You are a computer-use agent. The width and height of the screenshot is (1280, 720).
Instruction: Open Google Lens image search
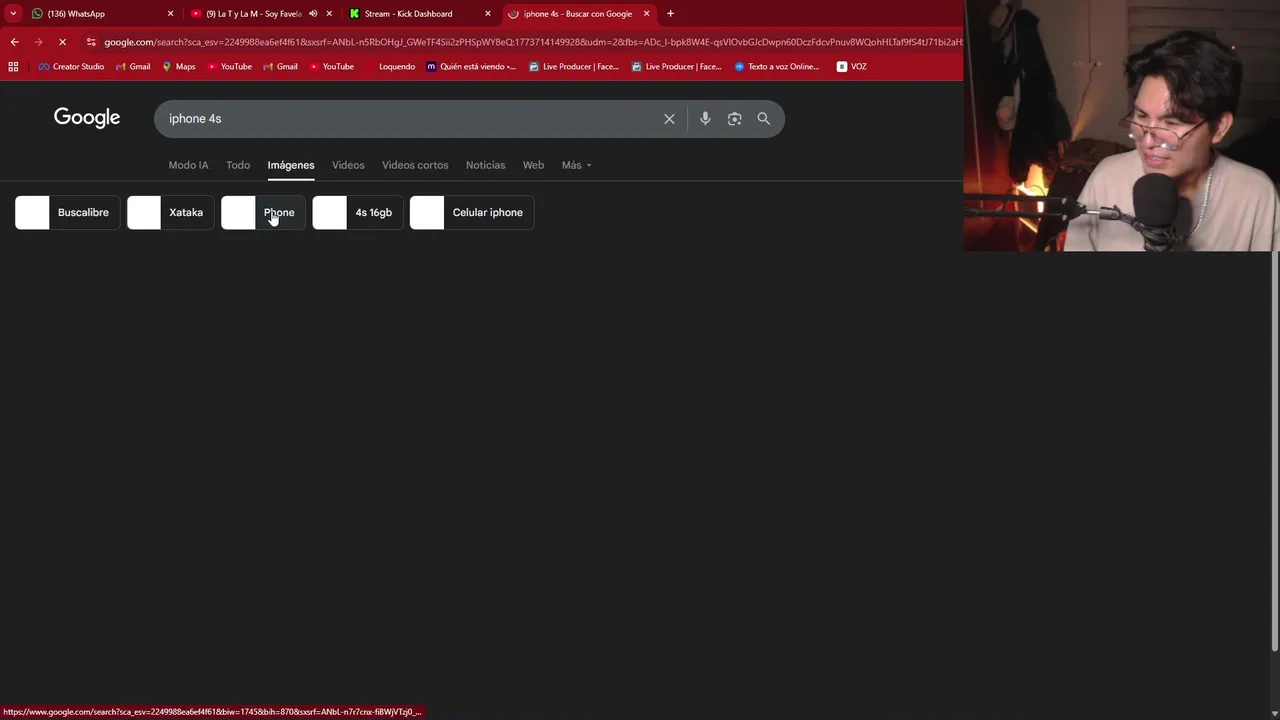[734, 119]
